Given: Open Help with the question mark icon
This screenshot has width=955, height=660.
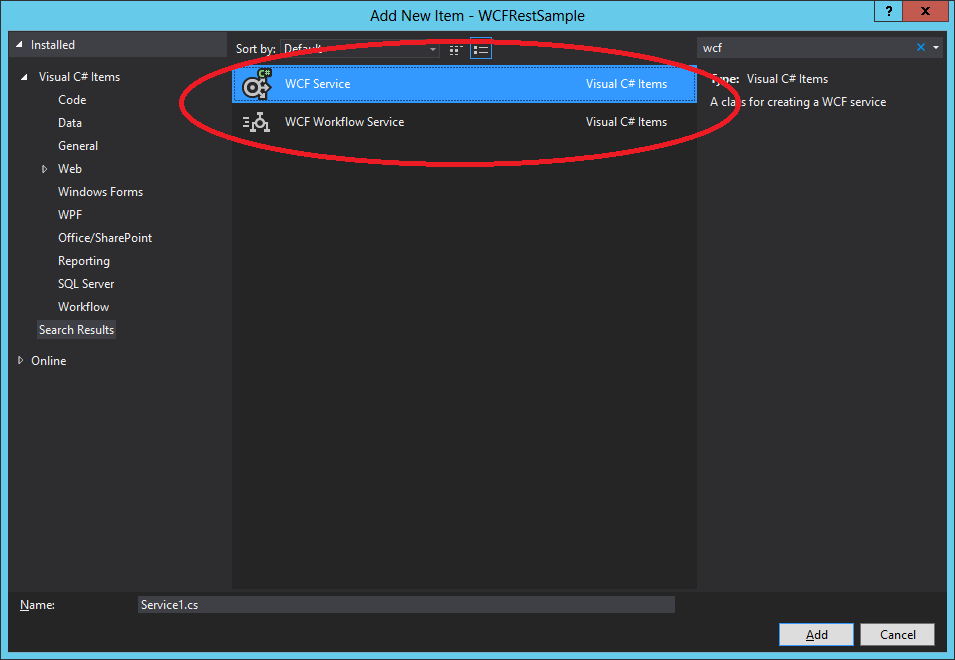Looking at the screenshot, I should (x=888, y=12).
